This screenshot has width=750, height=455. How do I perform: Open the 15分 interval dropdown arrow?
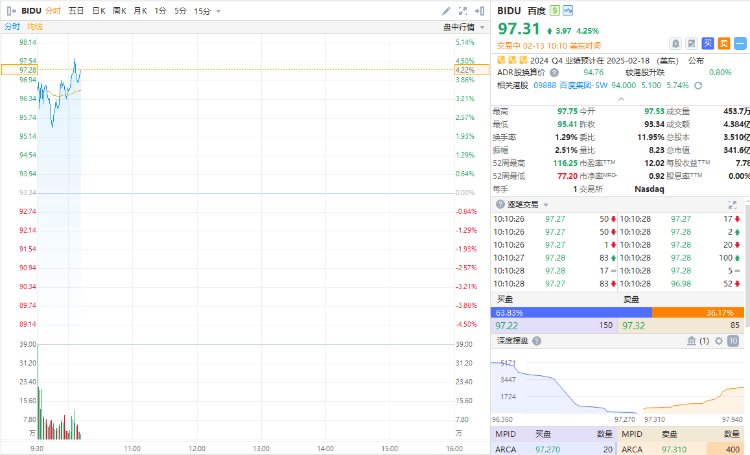(x=219, y=10)
